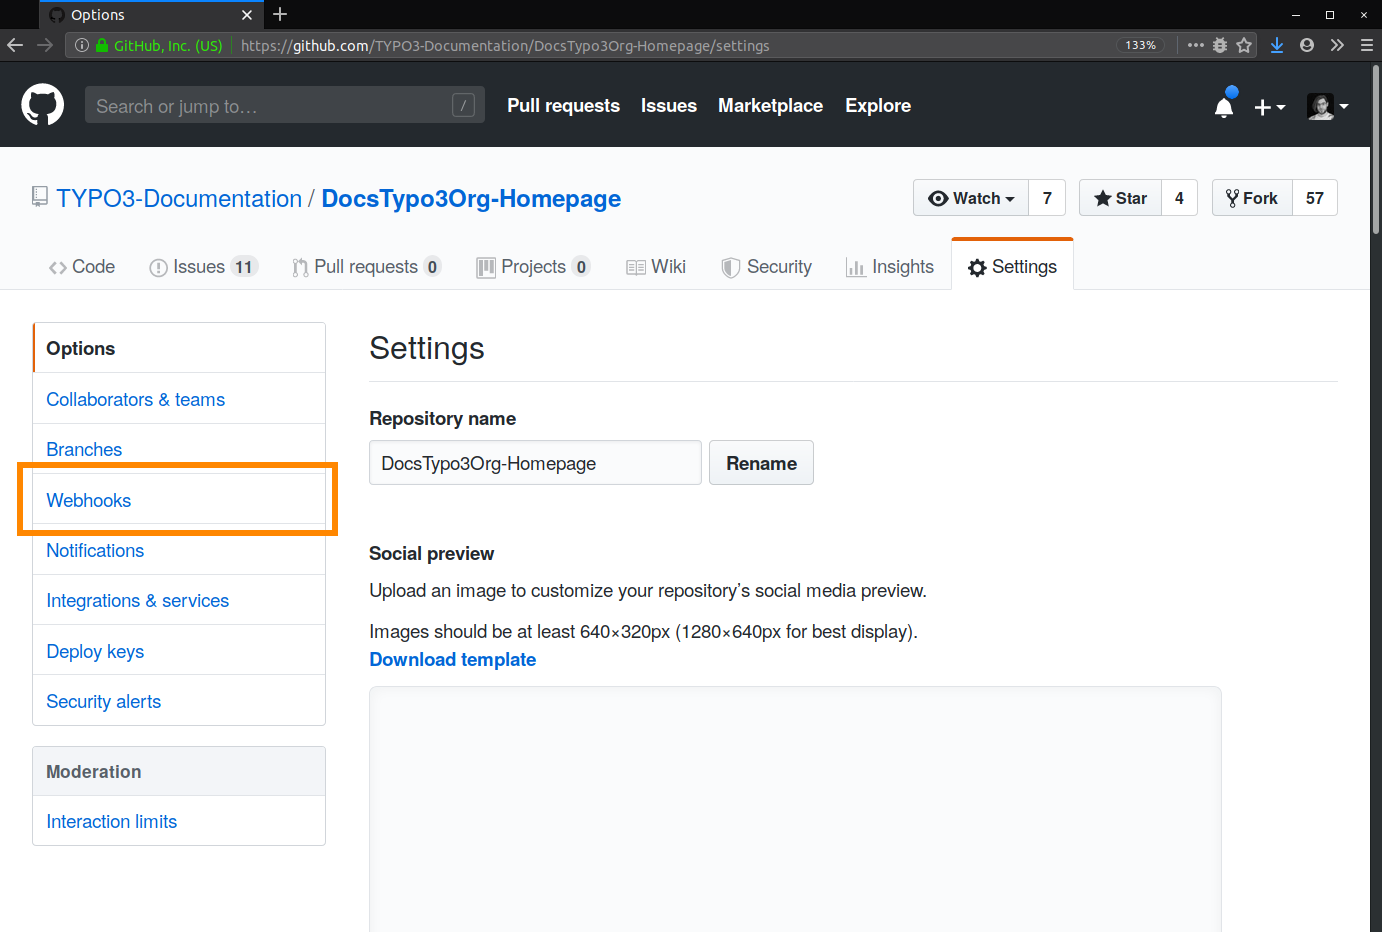Click the slash shortcut icon in search
Image resolution: width=1382 pixels, height=932 pixels.
click(x=463, y=105)
